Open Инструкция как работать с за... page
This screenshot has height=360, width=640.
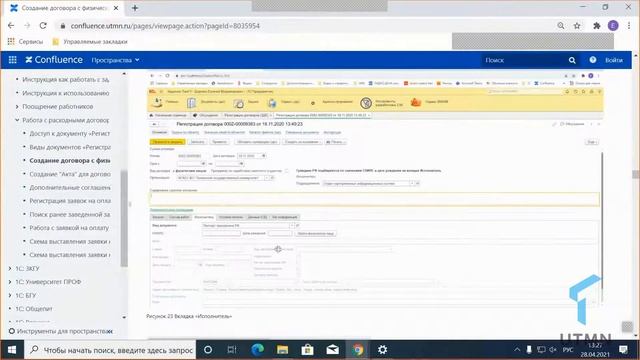tap(66, 80)
